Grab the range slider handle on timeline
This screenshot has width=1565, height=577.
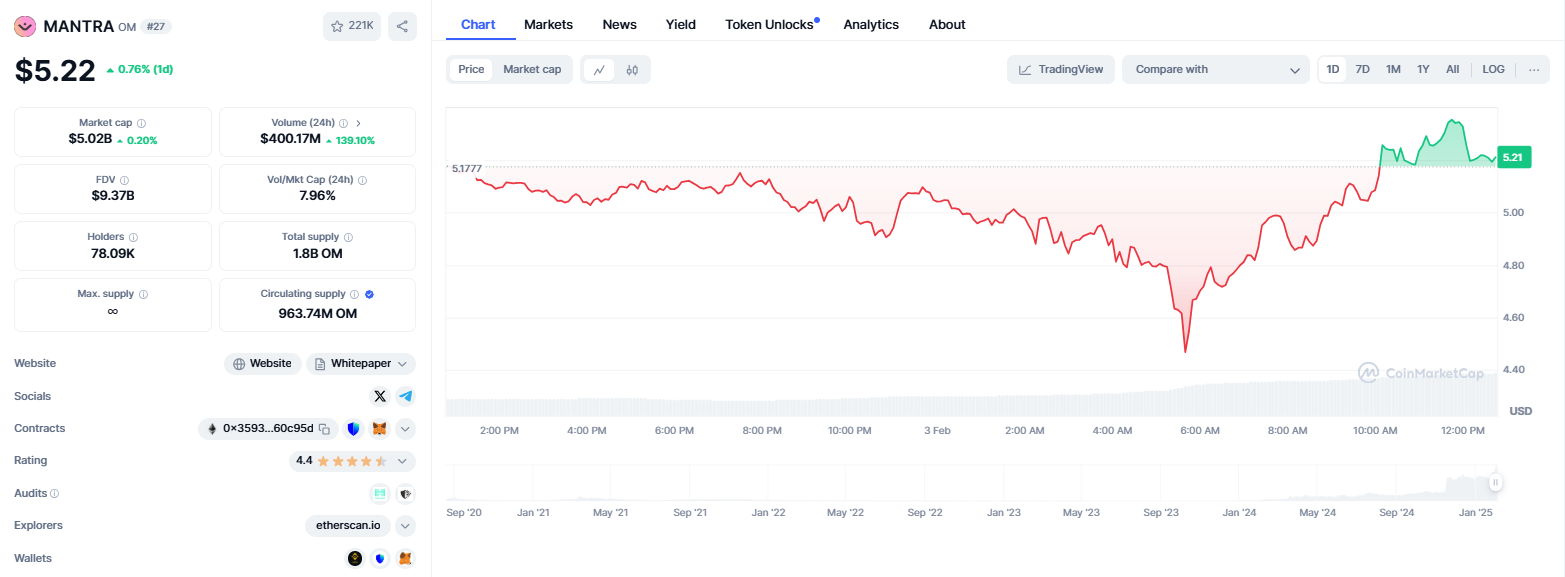pyautogui.click(x=1495, y=483)
